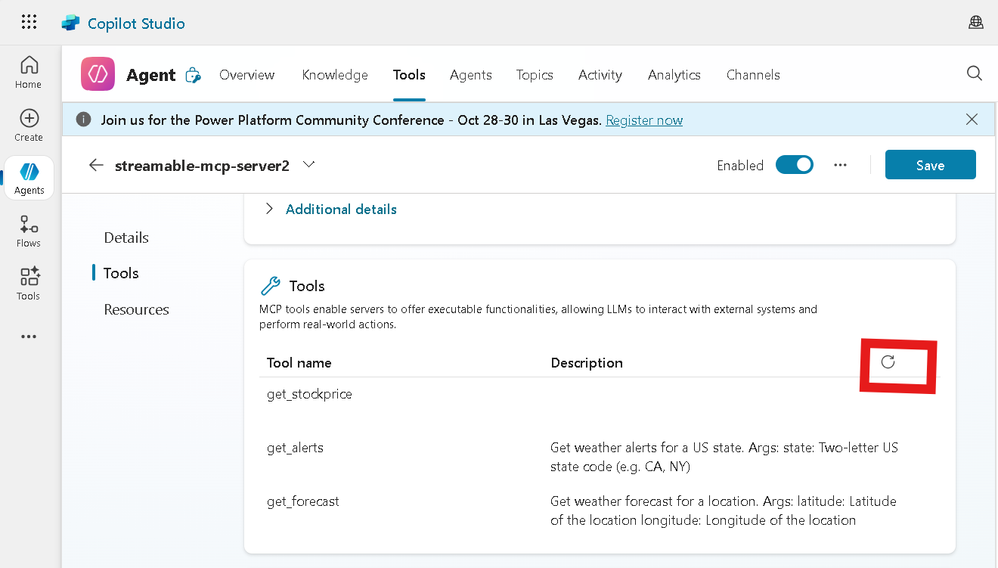Open the more options ellipsis beside Save
998x568 pixels.
coord(840,165)
